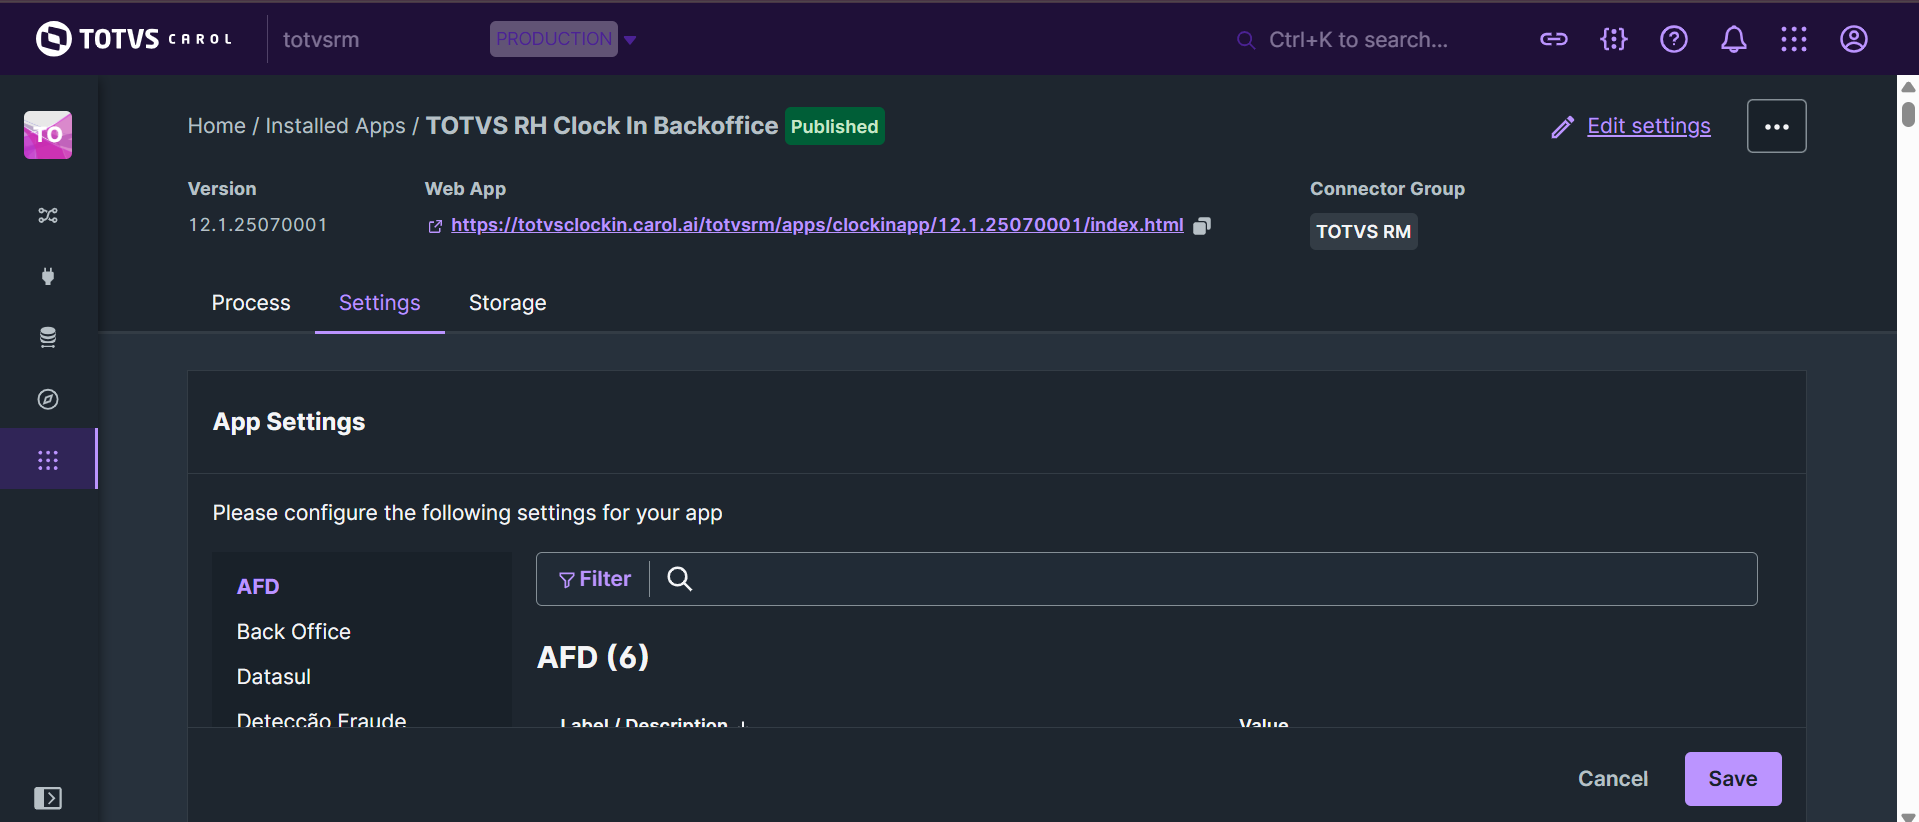The height and width of the screenshot is (822, 1919).
Task: Open notifications bell
Action: click(x=1733, y=39)
